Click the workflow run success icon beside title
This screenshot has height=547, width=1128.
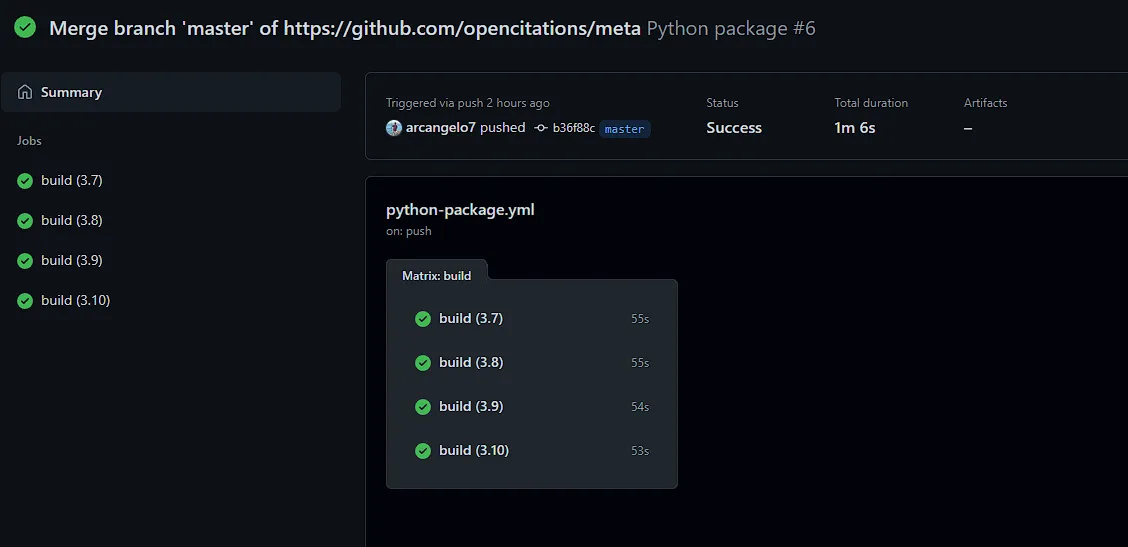pyautogui.click(x=25, y=28)
